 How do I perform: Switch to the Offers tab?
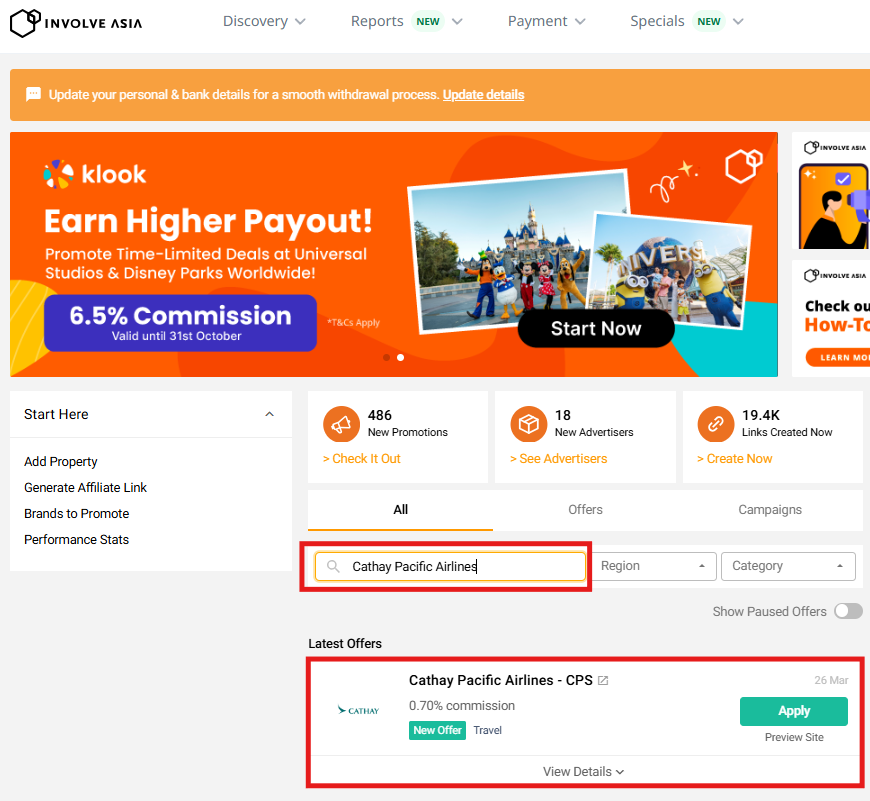click(585, 509)
